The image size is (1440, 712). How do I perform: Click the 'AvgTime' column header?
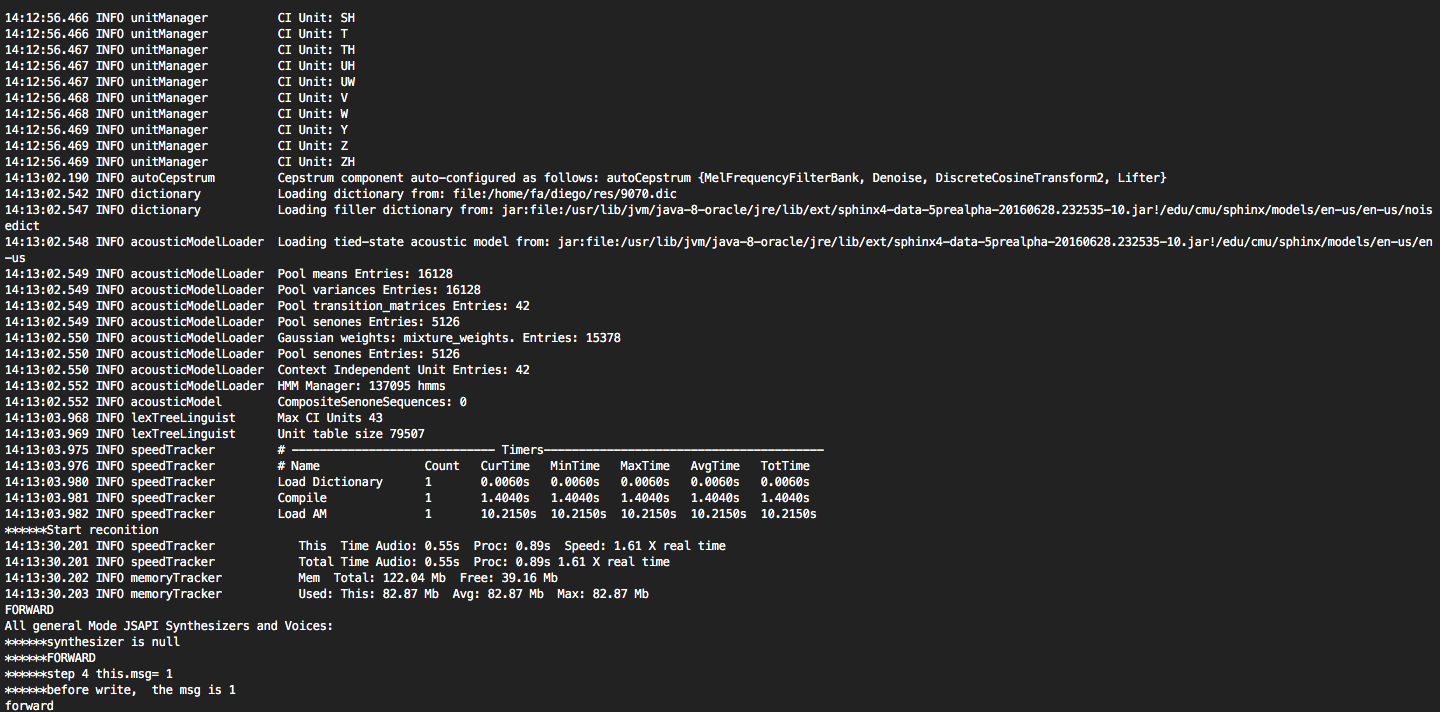pos(715,466)
